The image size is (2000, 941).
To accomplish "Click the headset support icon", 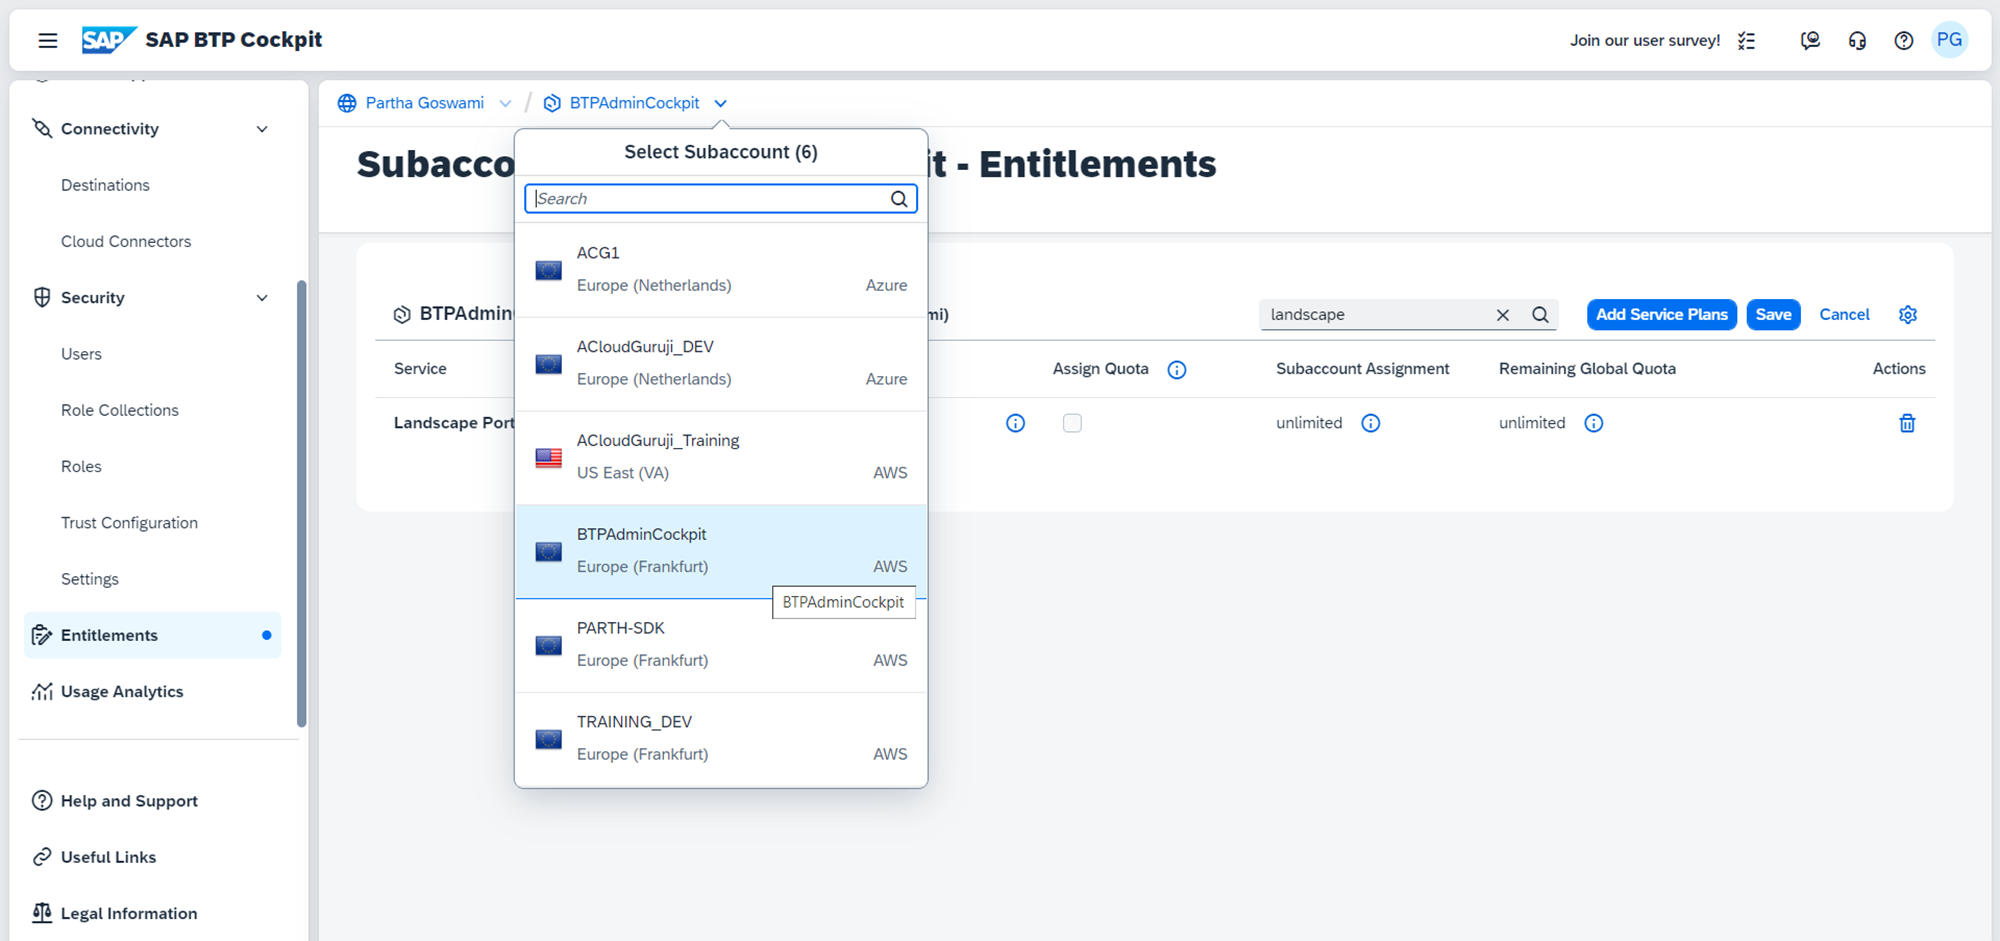I will coord(1857,40).
